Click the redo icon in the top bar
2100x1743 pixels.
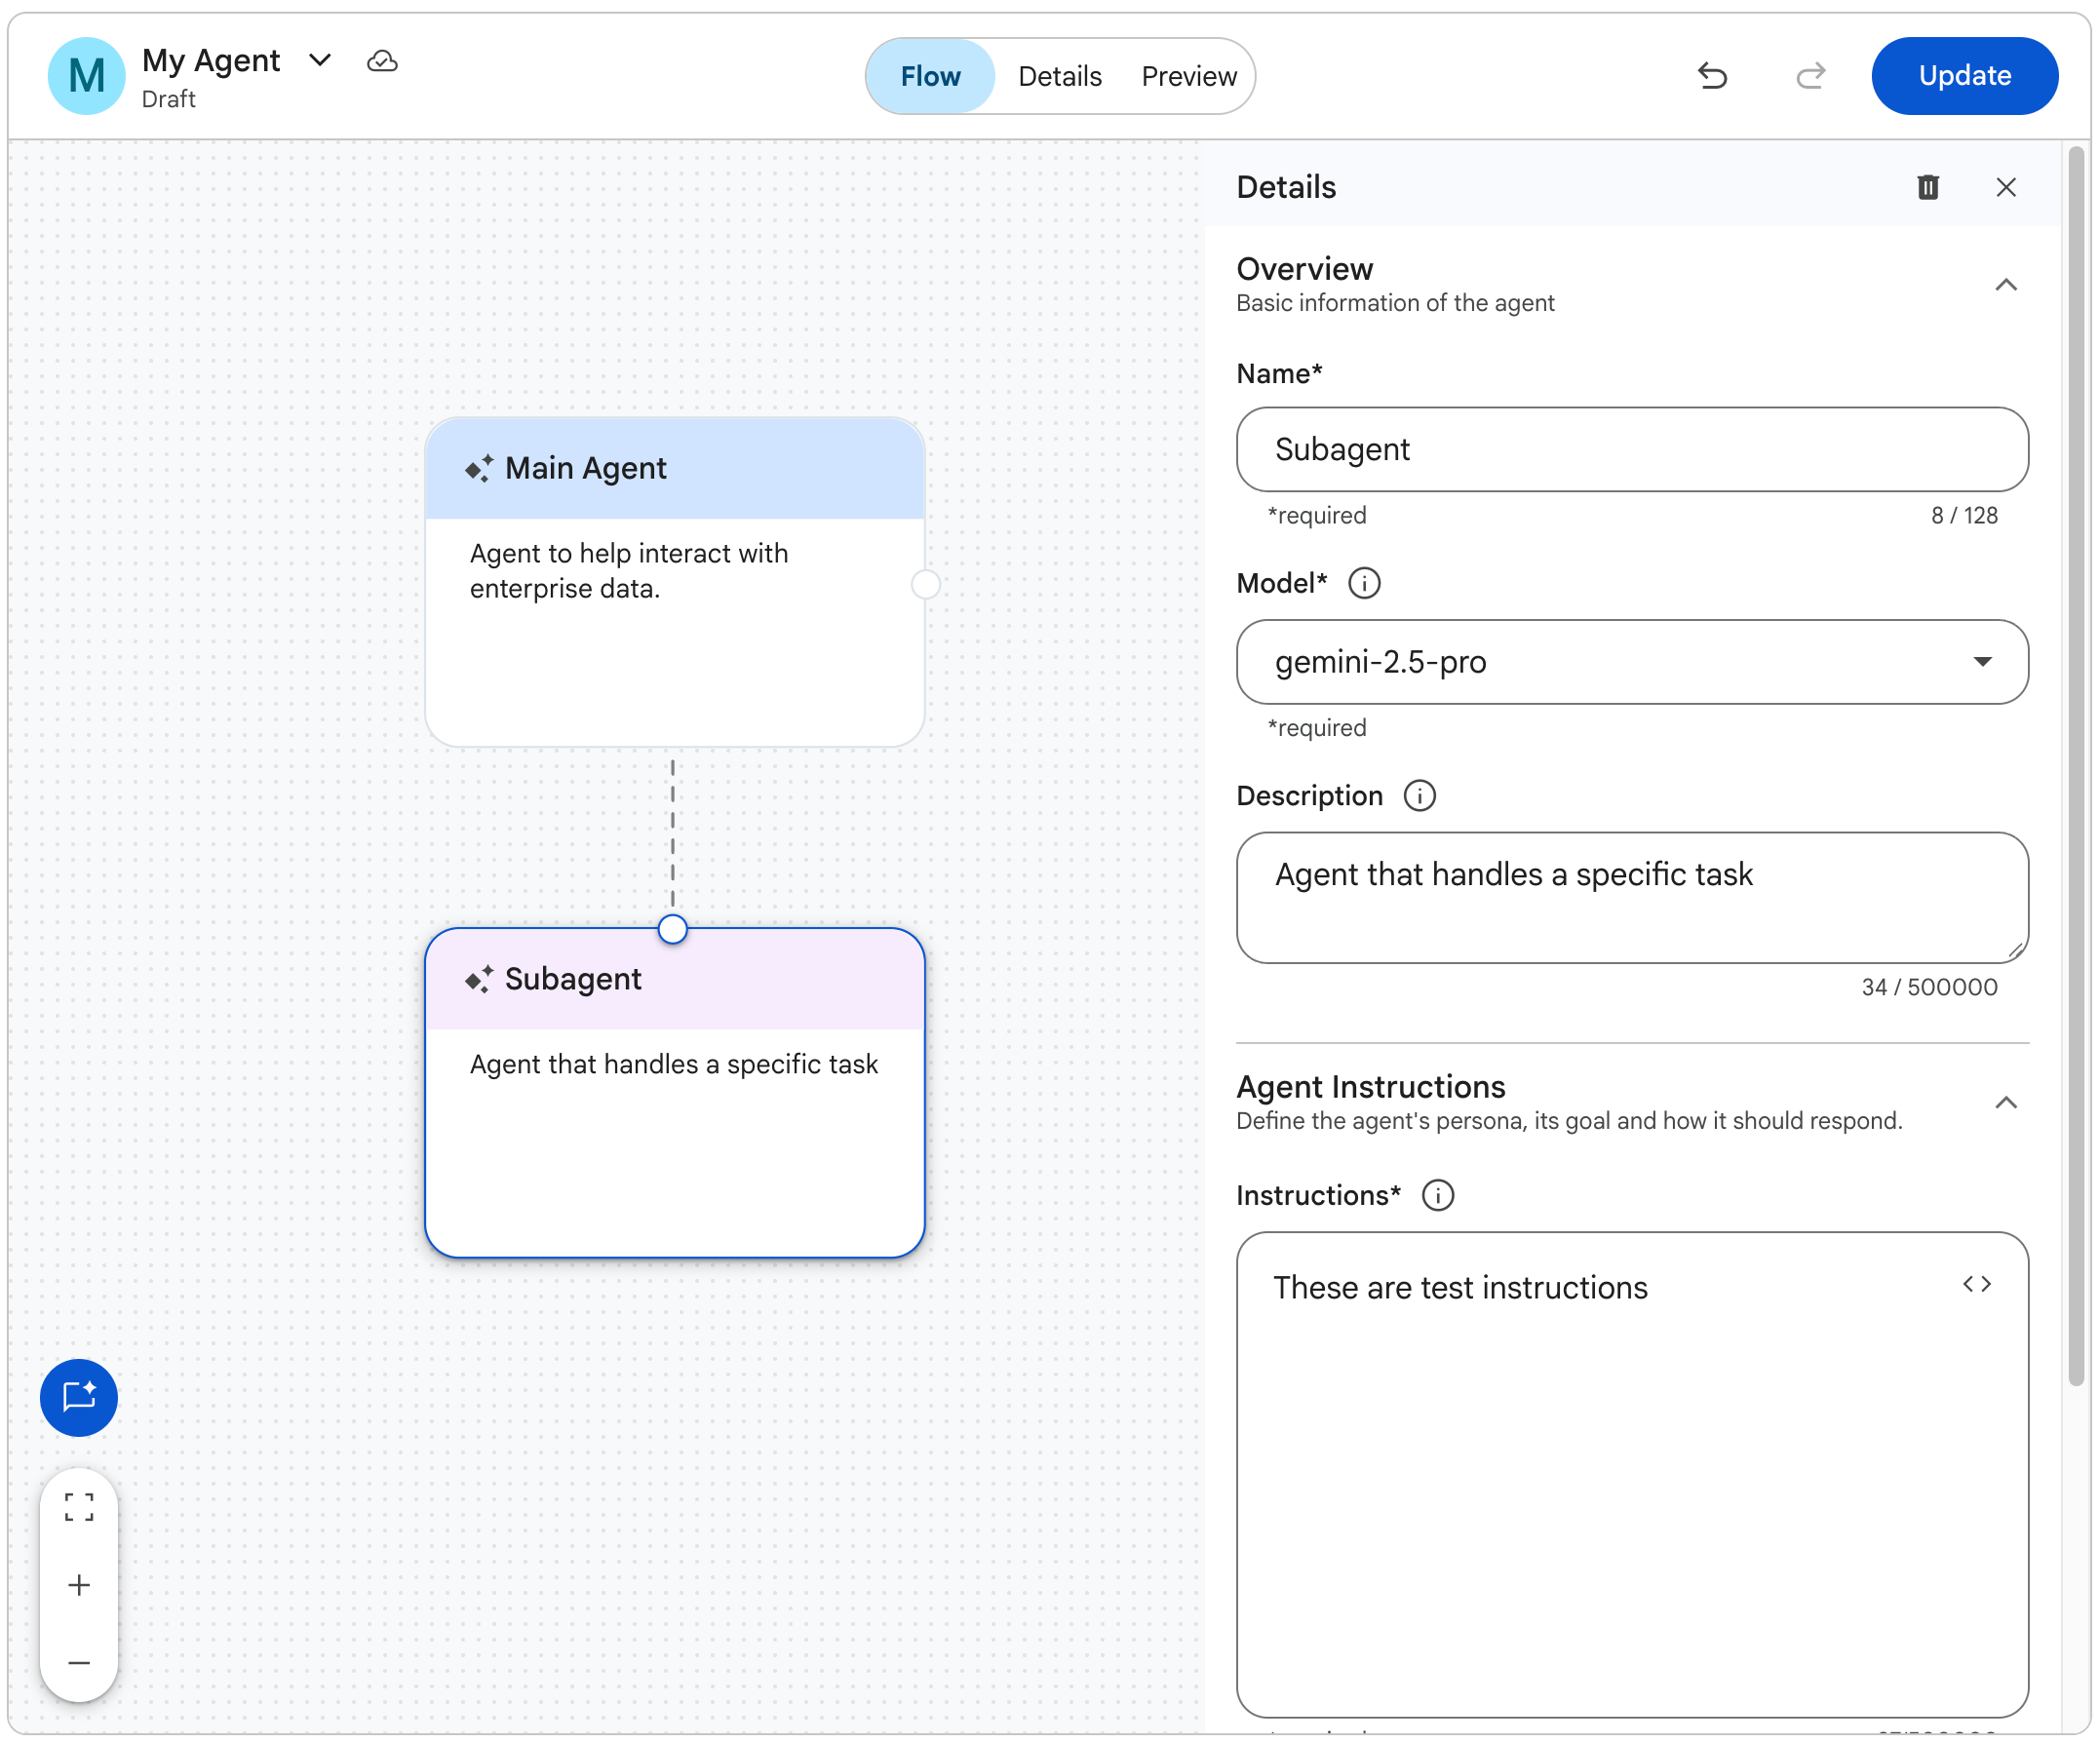pos(1811,75)
